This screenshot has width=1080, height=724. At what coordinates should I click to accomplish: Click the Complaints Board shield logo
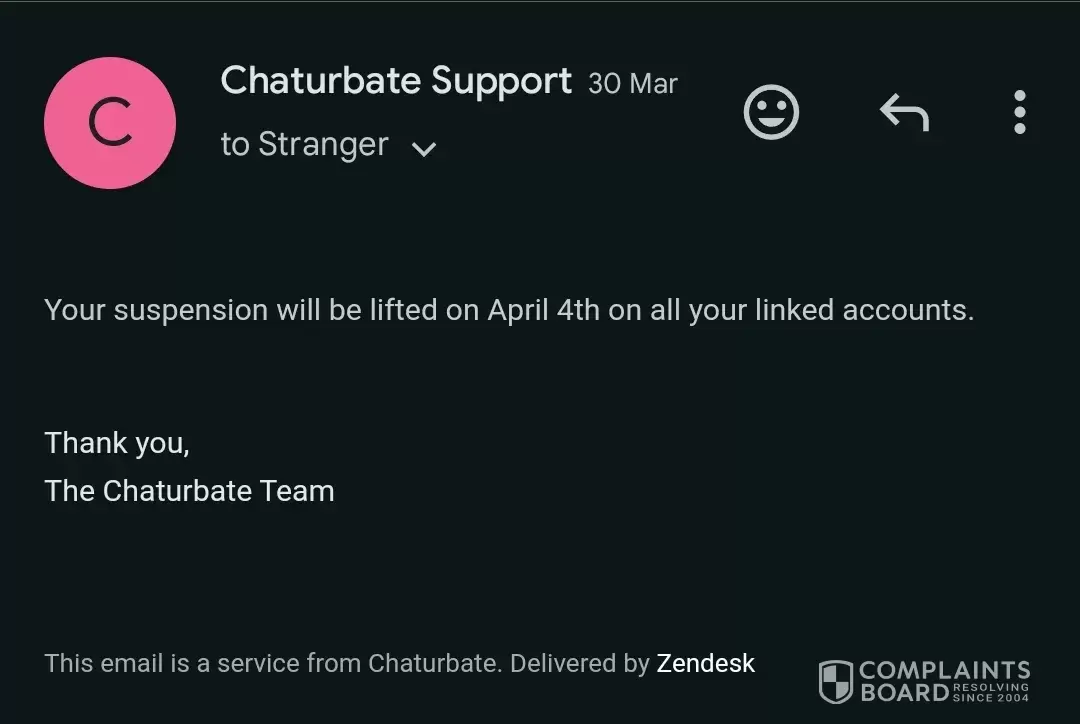tap(835, 681)
